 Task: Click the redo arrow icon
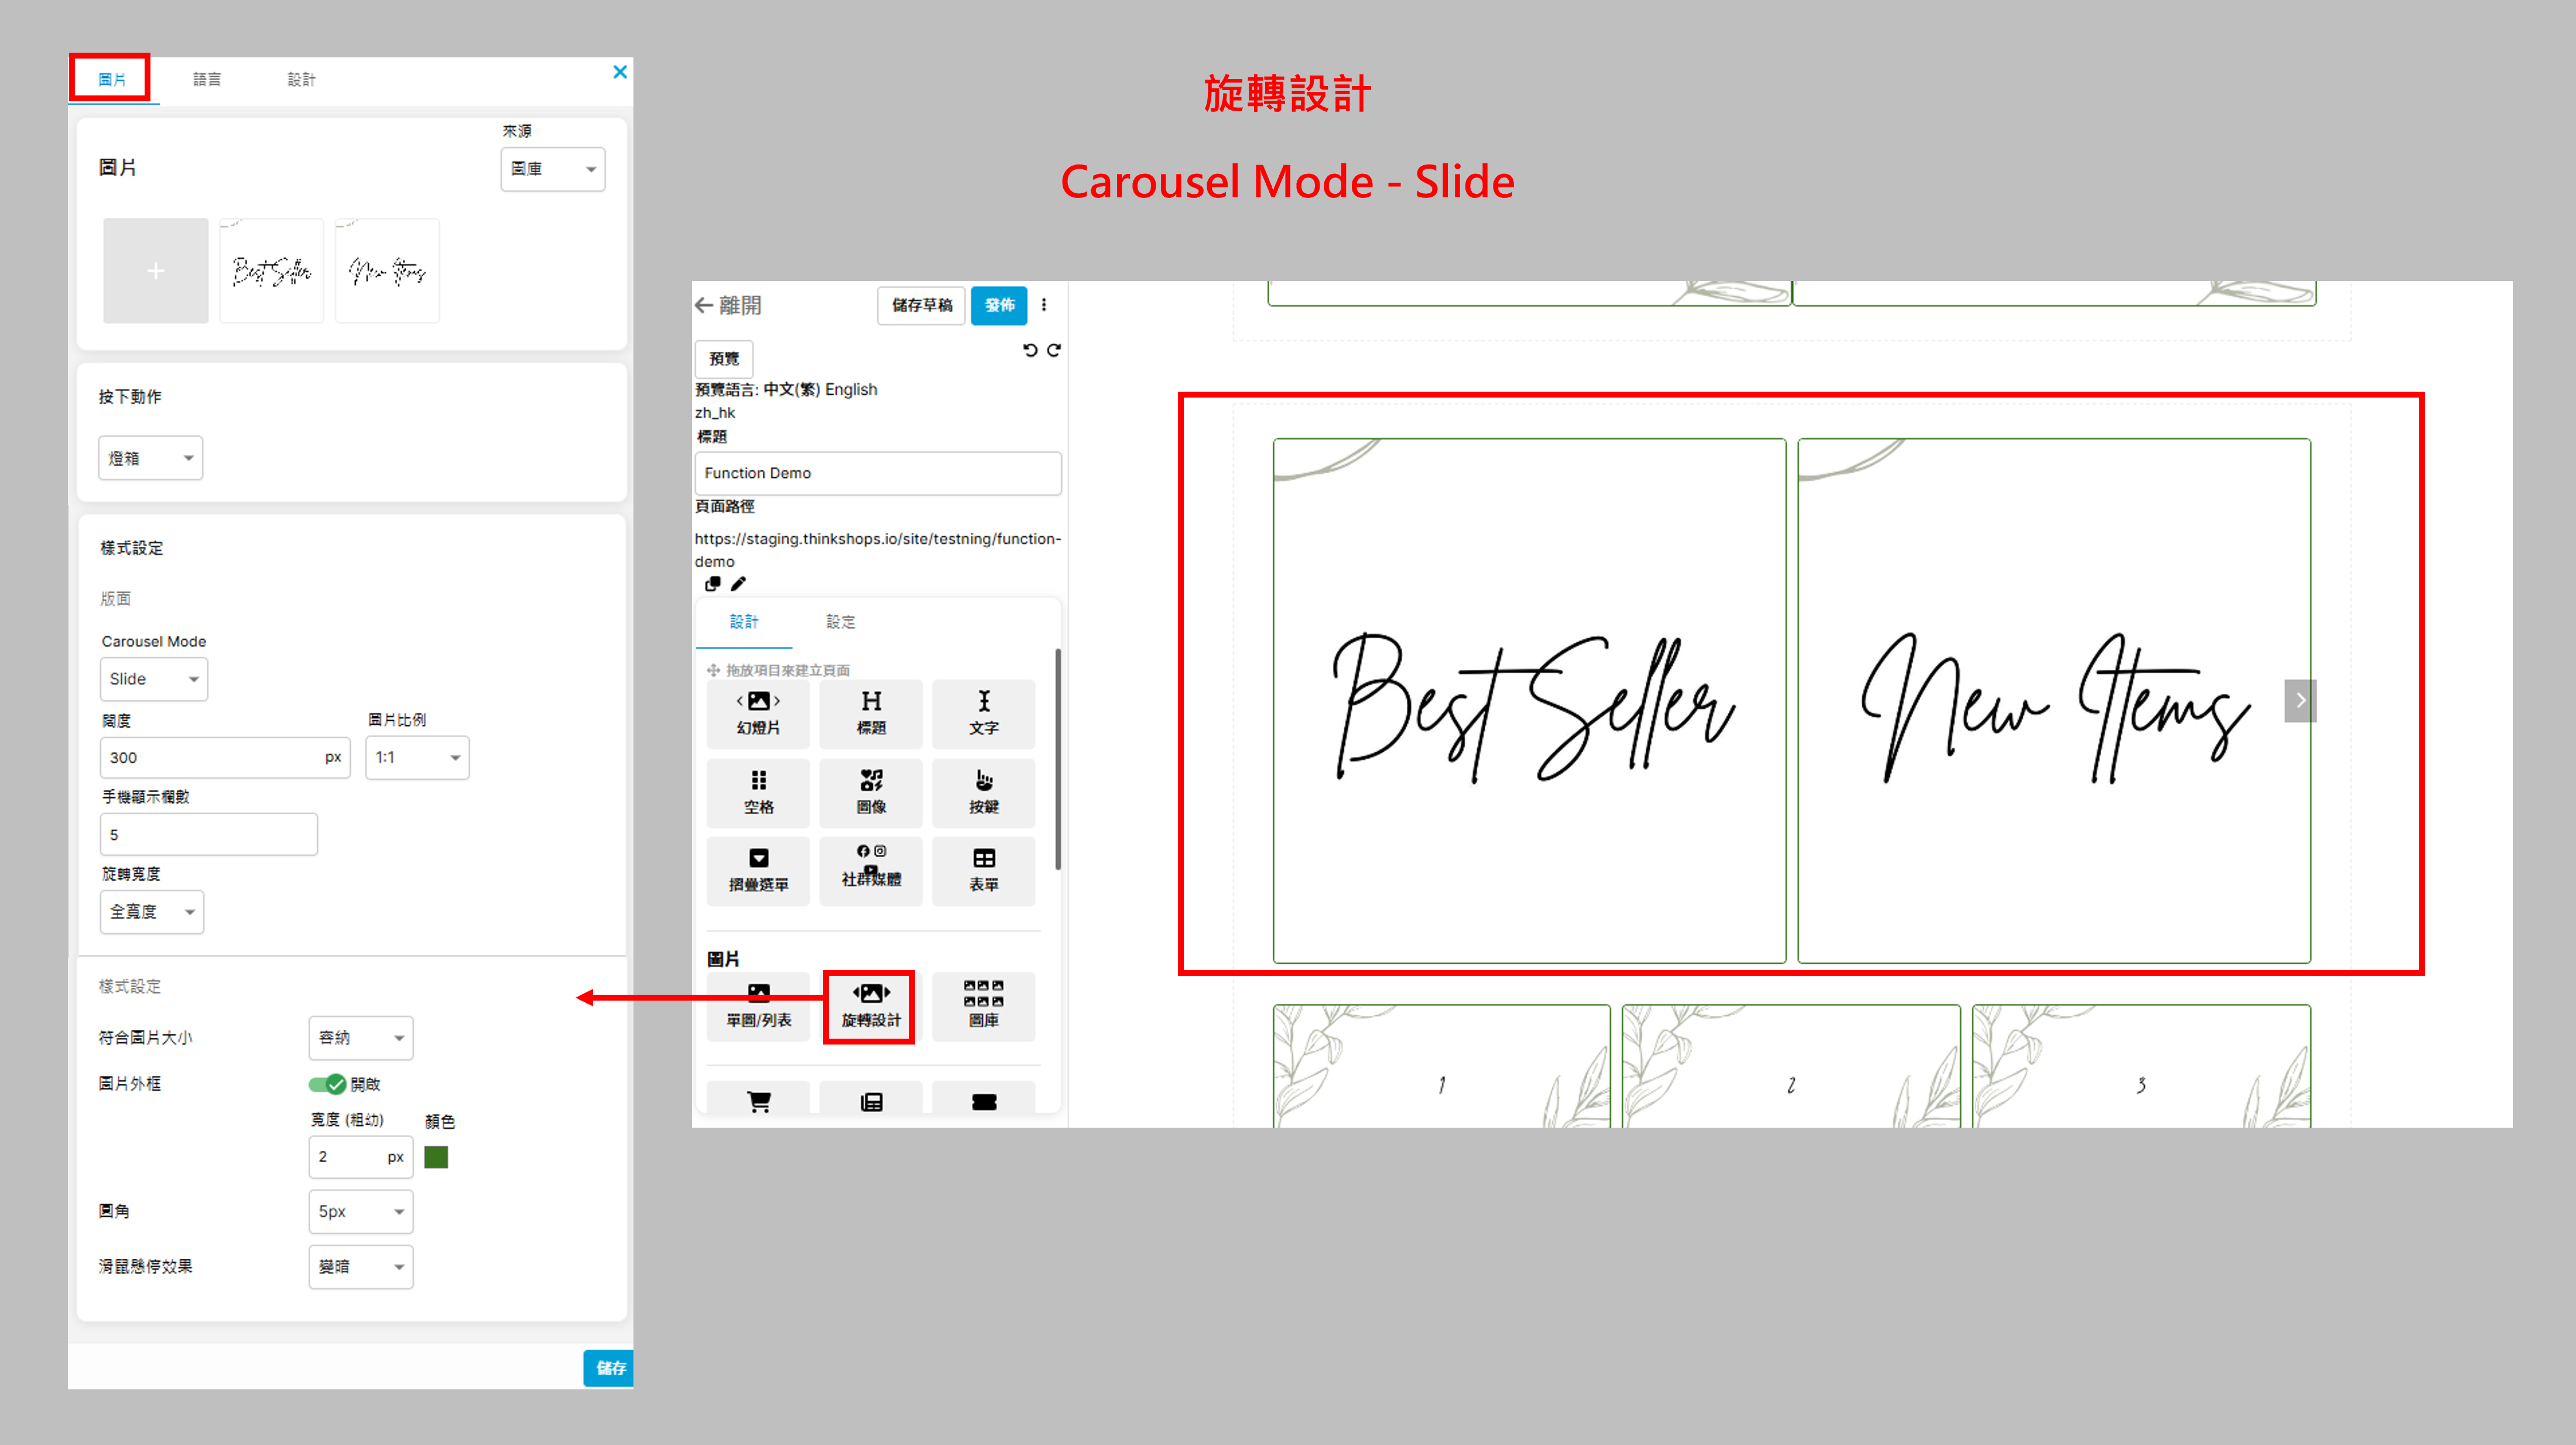[x=1054, y=350]
